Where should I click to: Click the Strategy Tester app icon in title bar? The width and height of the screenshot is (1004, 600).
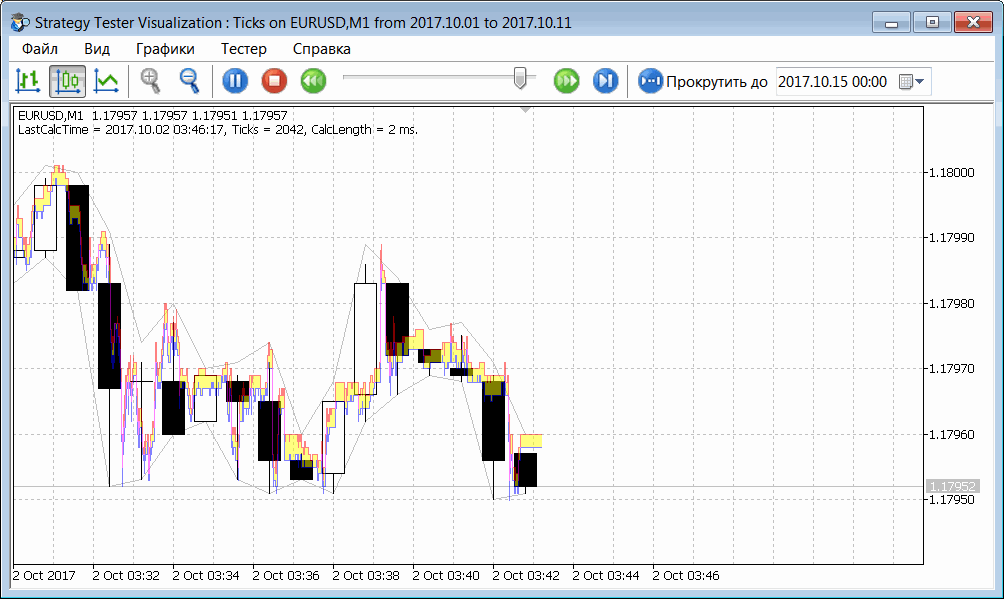20,22
